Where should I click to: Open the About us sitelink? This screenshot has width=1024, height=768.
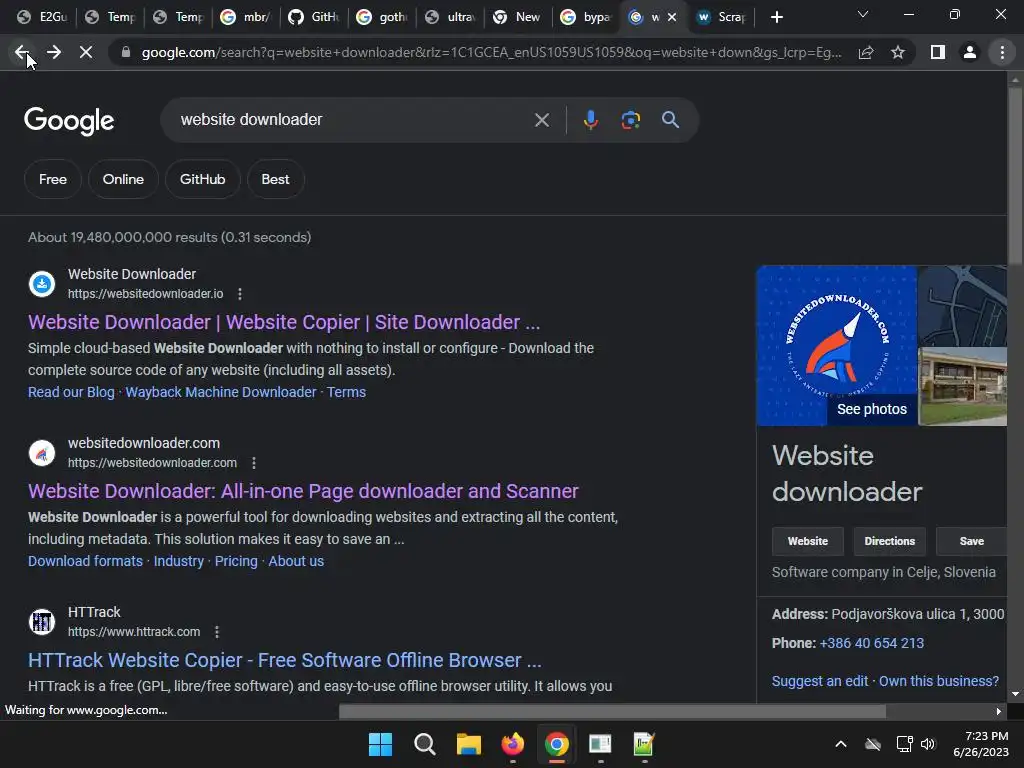pos(296,562)
